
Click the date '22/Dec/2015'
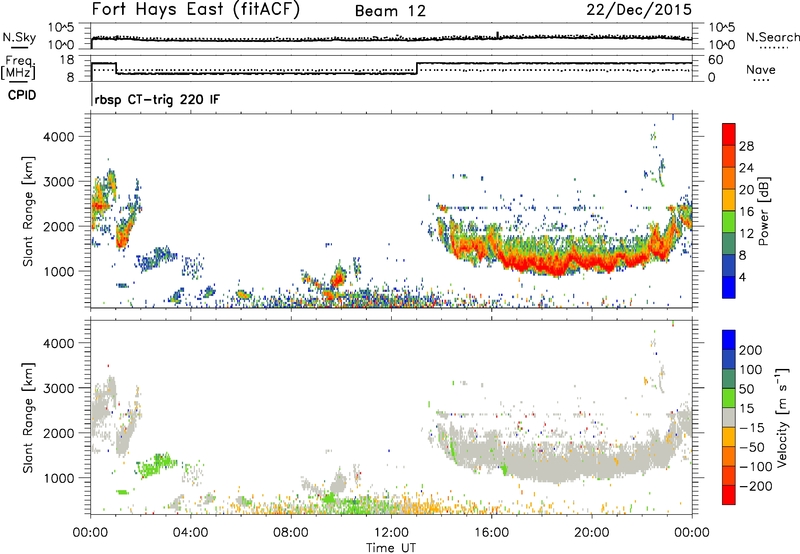point(639,10)
